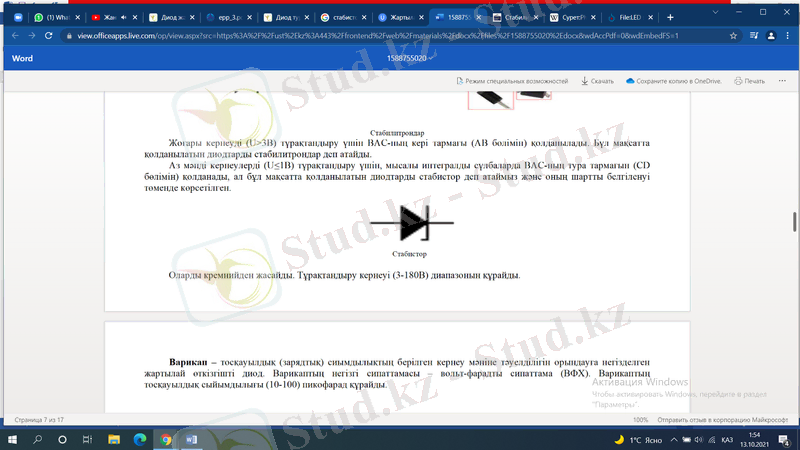Close the File:LED tab
This screenshot has height=450, width=800.
[651, 17]
